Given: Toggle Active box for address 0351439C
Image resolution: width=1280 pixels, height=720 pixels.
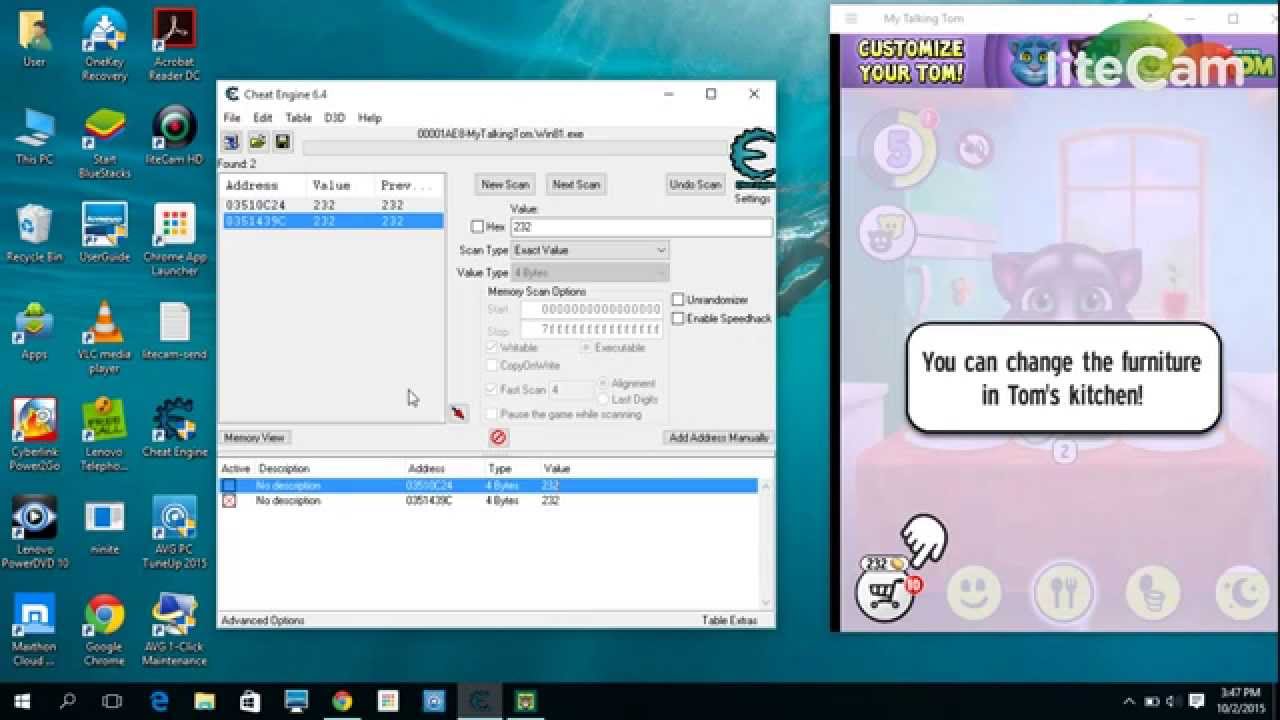Looking at the screenshot, I should [229, 500].
